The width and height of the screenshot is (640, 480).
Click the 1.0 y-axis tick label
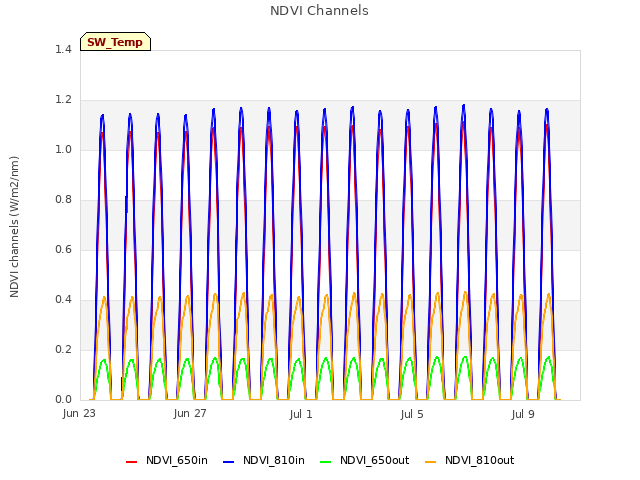[63, 149]
